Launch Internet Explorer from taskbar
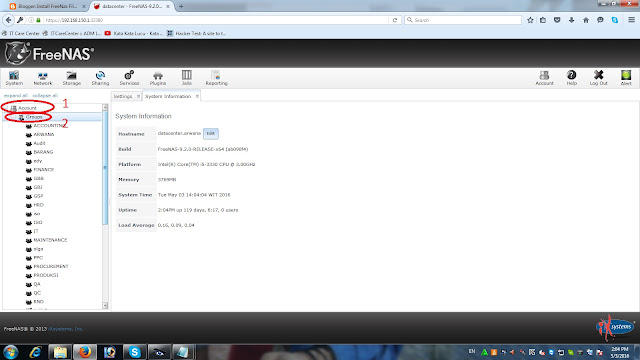Viewport: 640px width, 360px height. 35,352
